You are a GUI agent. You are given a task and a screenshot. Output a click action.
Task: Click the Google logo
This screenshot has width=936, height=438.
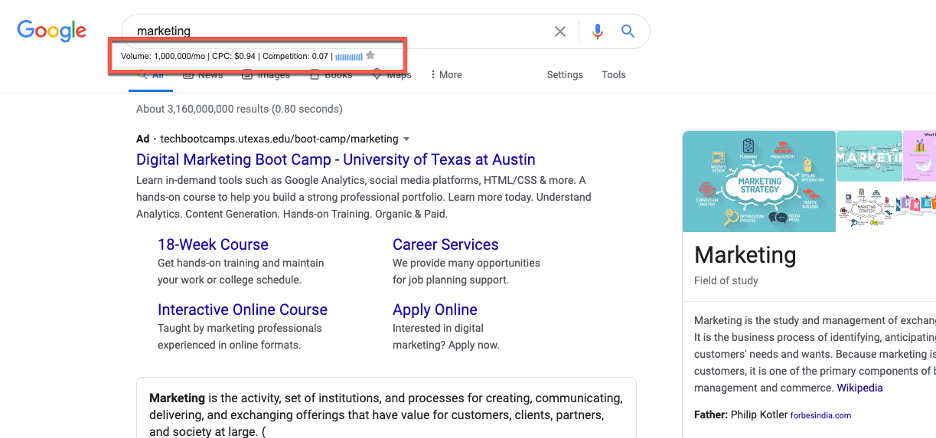[52, 31]
